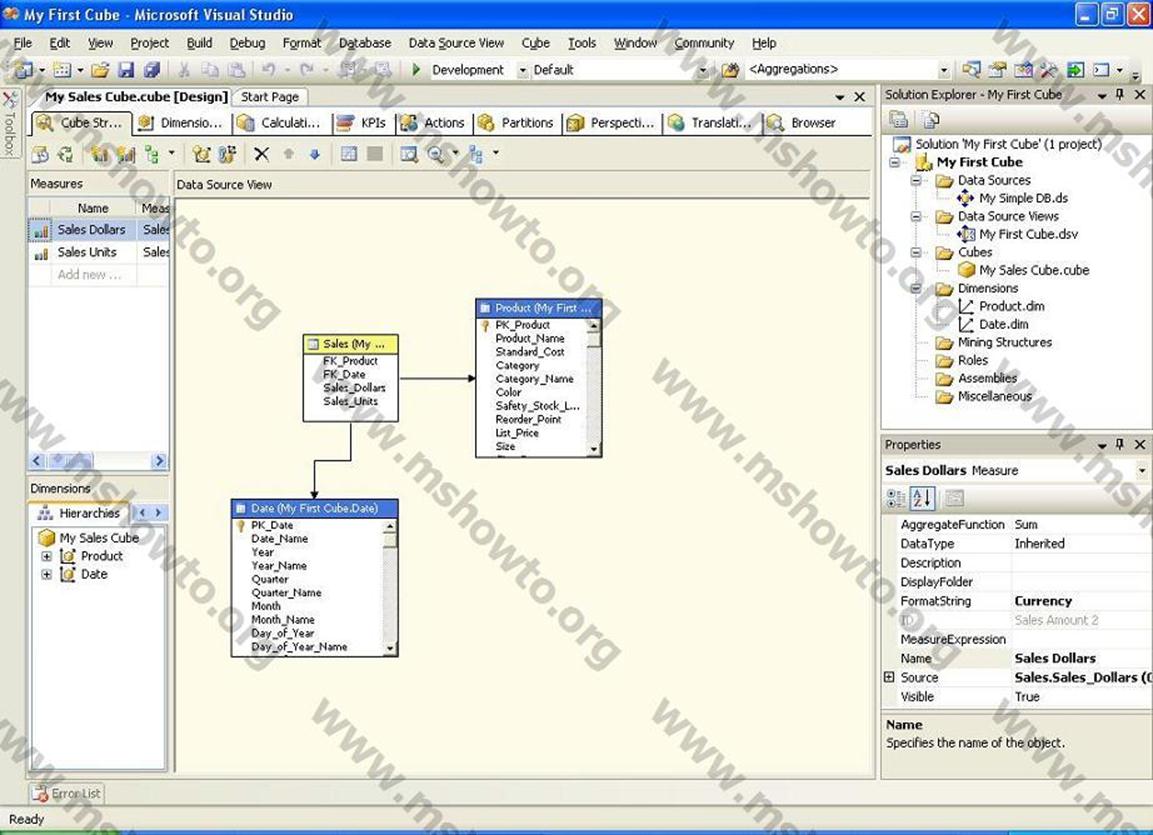Open Product.dim in Solution Explorer
Viewport: 1153px width, 835px height.
(1011, 307)
